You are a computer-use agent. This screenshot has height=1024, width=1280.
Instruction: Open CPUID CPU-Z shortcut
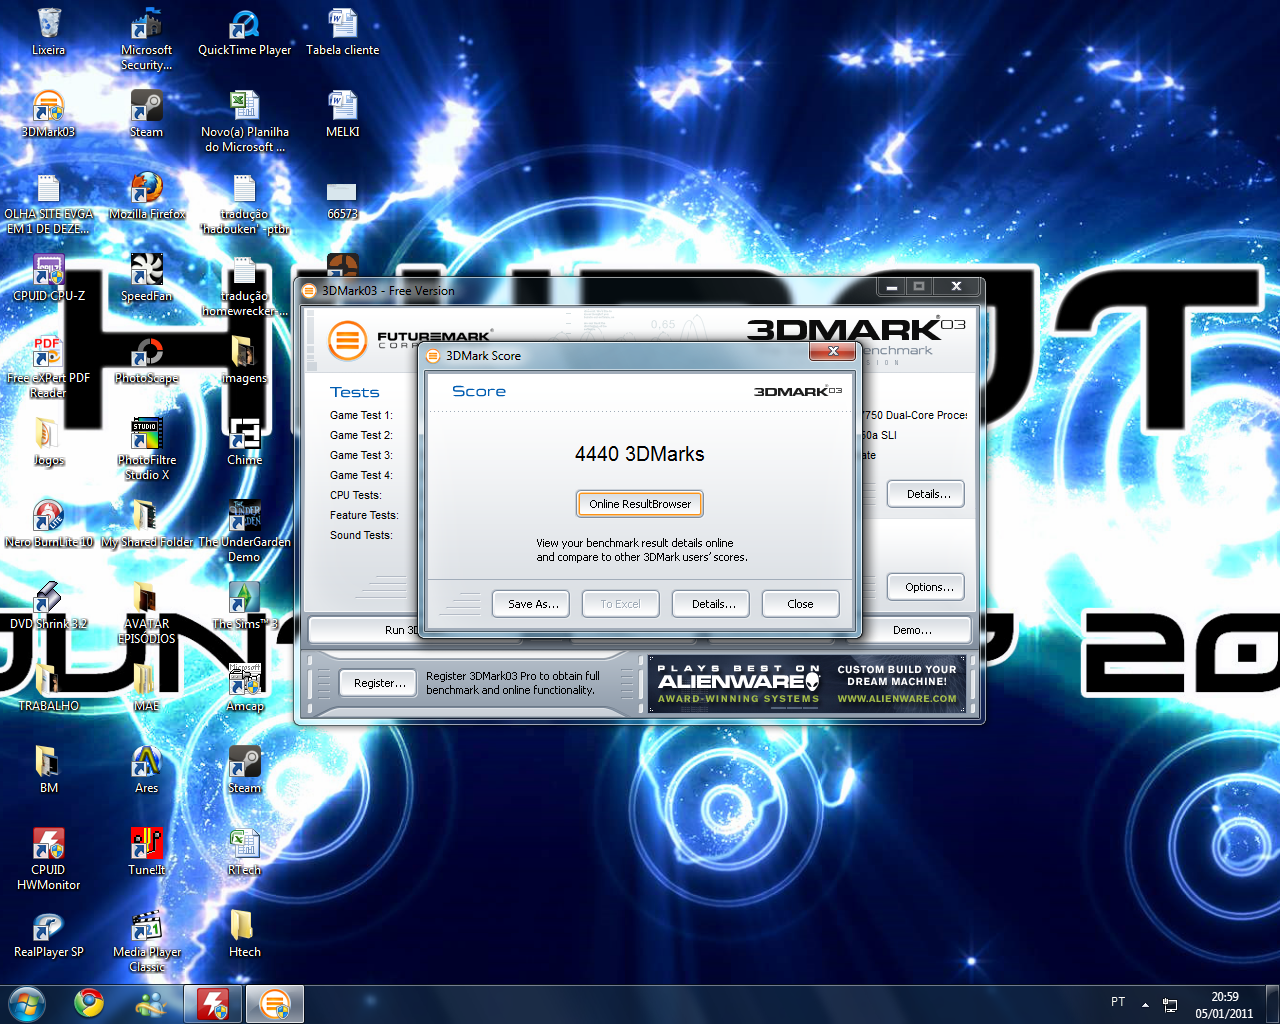(48, 278)
